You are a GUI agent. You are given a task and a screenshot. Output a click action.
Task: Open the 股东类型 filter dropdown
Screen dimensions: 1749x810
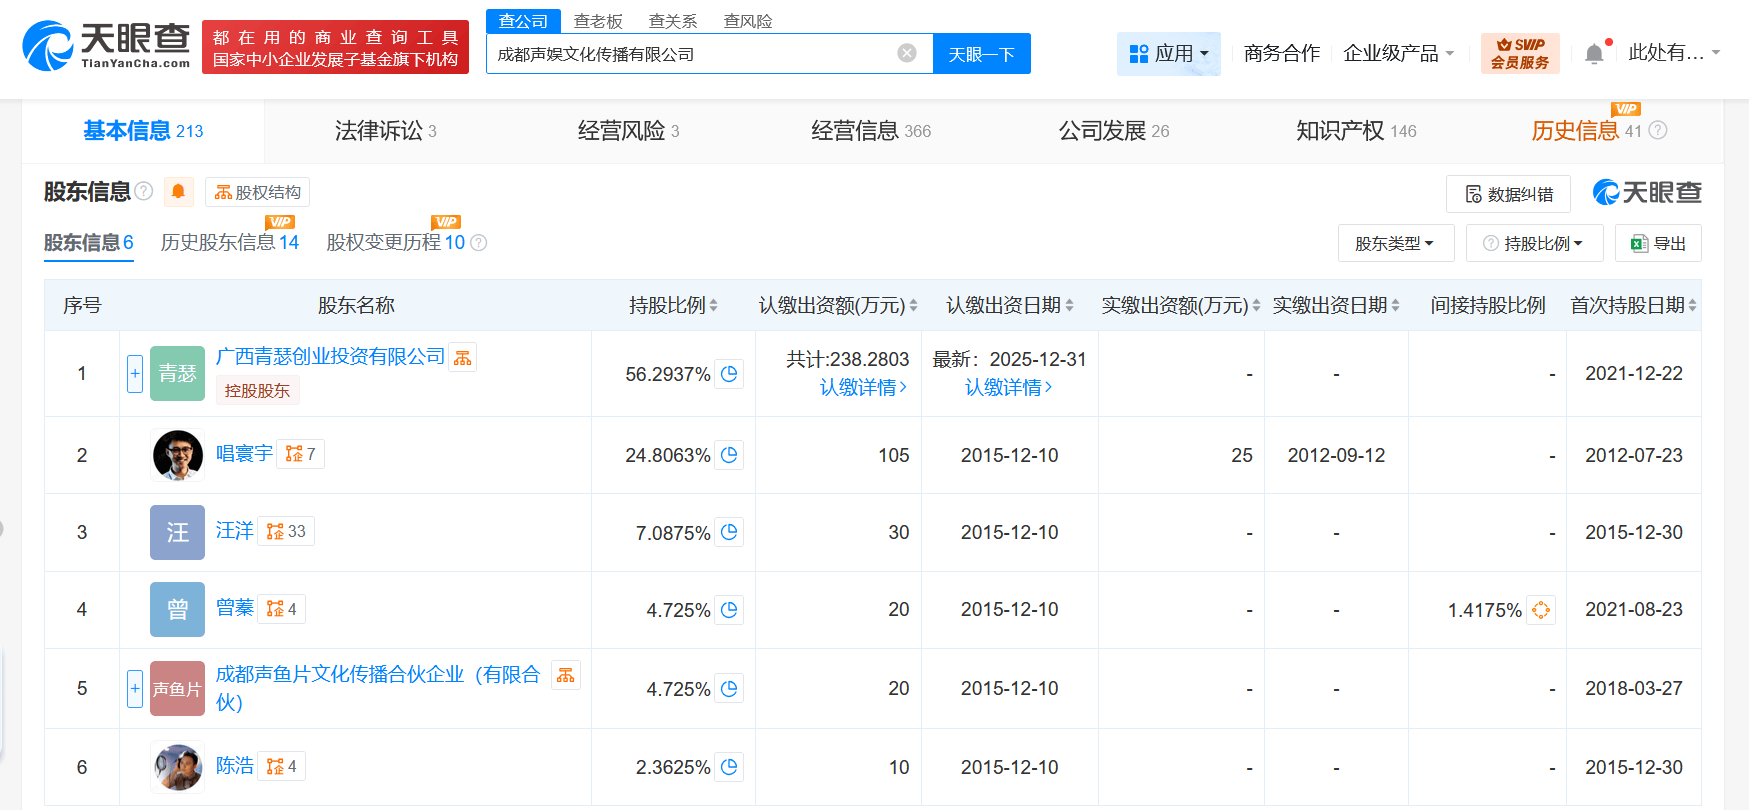click(1395, 243)
